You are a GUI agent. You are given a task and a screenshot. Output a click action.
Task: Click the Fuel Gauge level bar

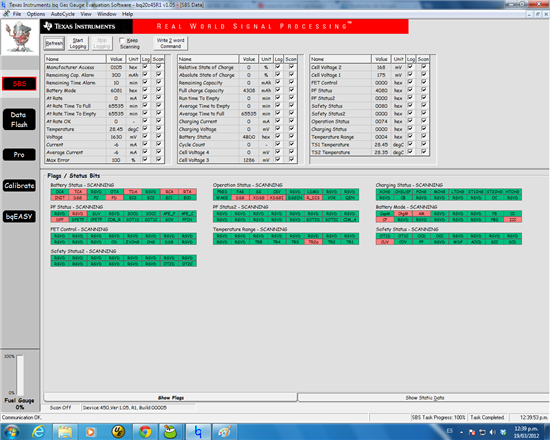pos(20,375)
